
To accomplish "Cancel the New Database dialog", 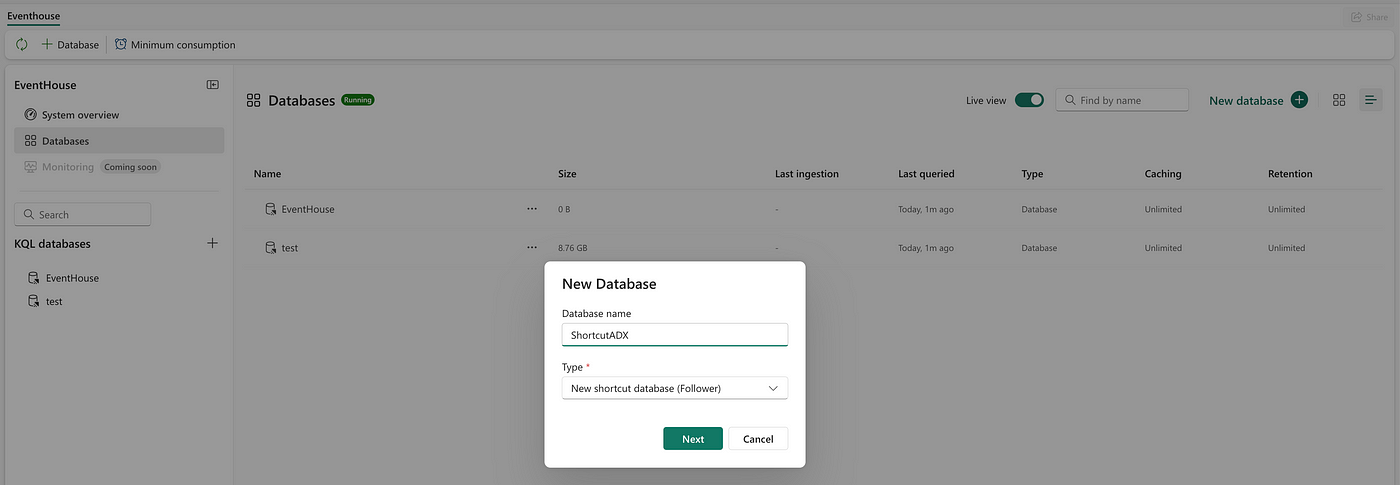I will coord(758,439).
